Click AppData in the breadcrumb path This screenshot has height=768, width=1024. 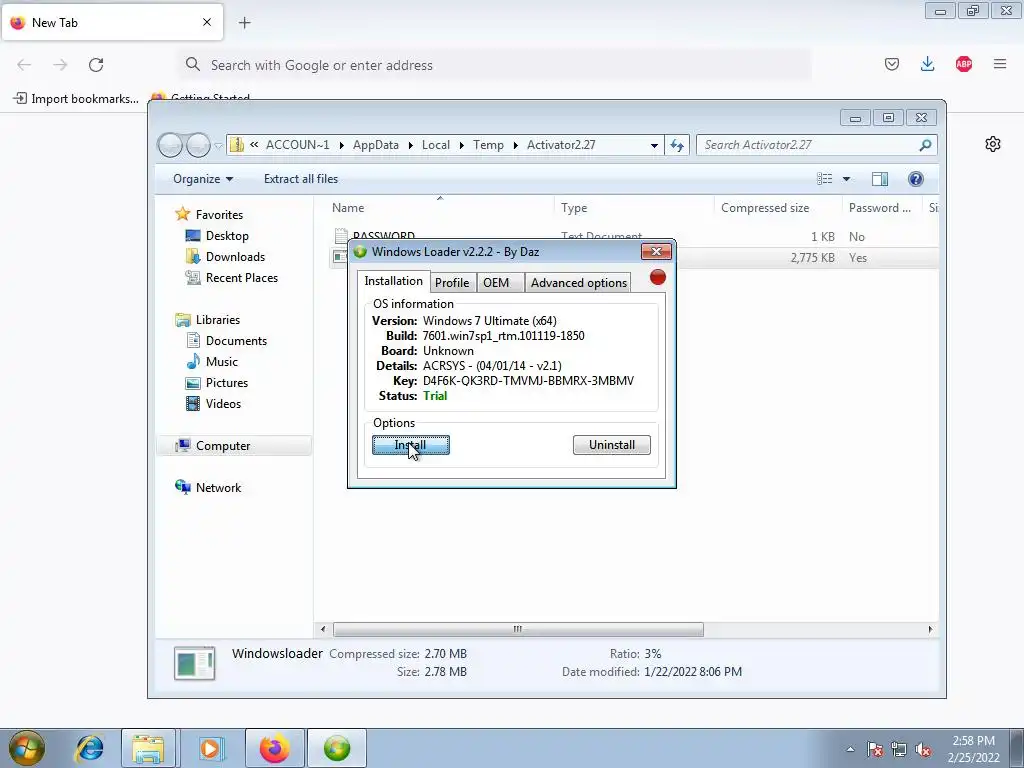click(376, 145)
